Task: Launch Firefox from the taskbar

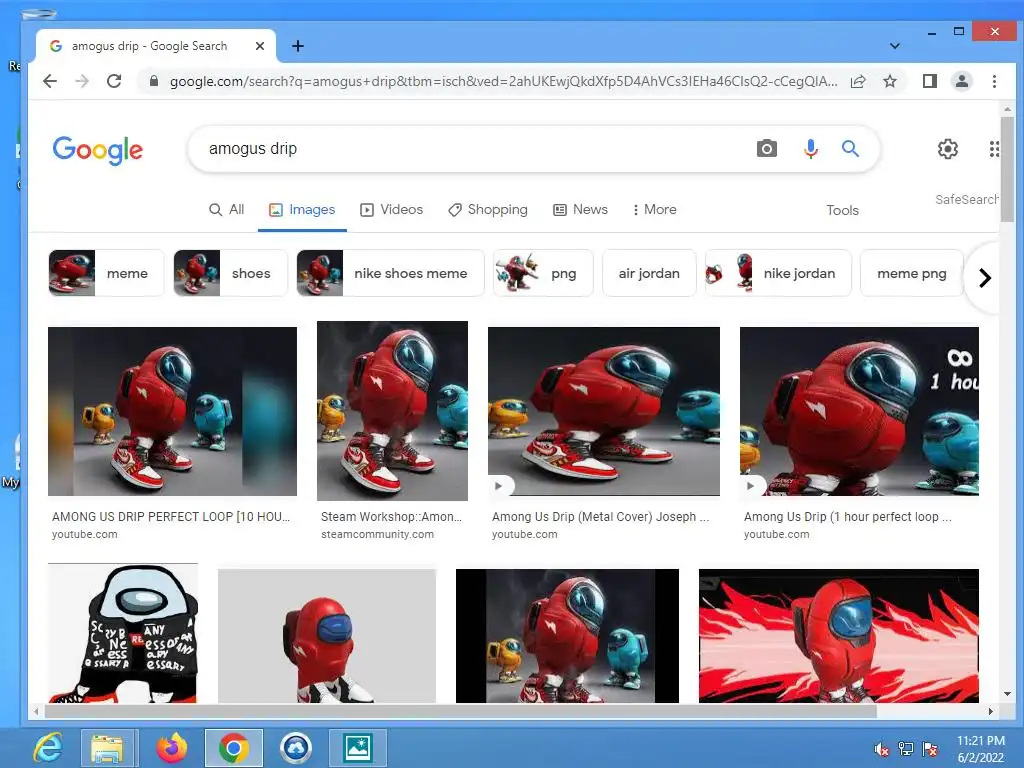Action: 171,748
